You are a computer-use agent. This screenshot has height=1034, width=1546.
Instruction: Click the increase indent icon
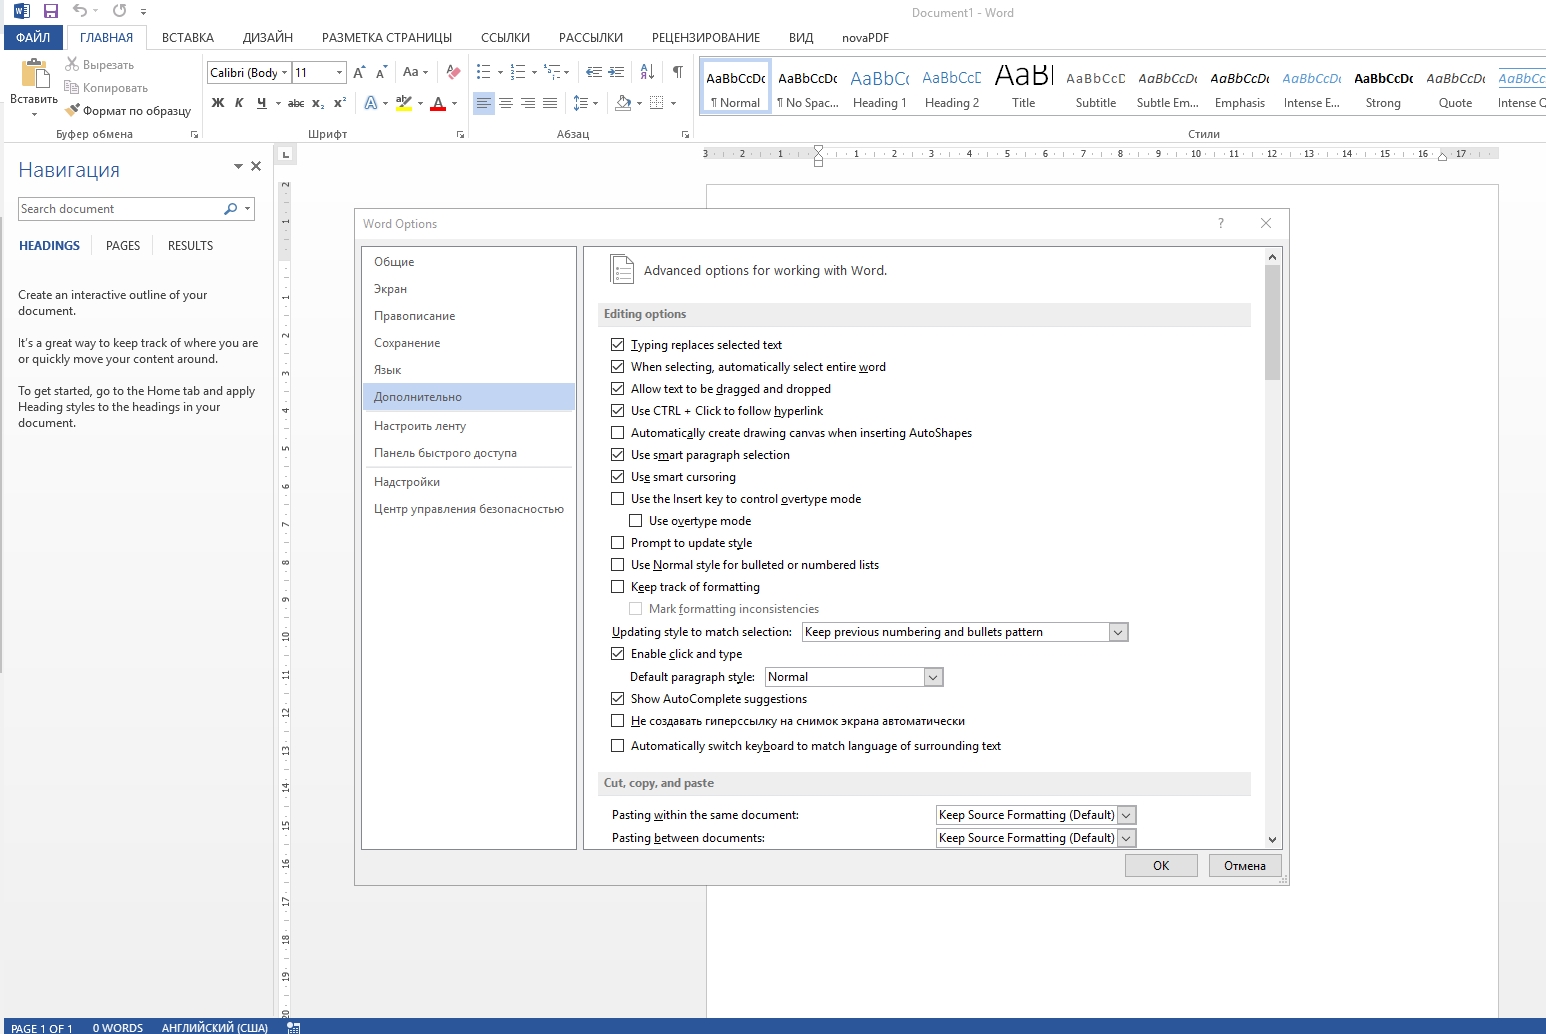(616, 72)
